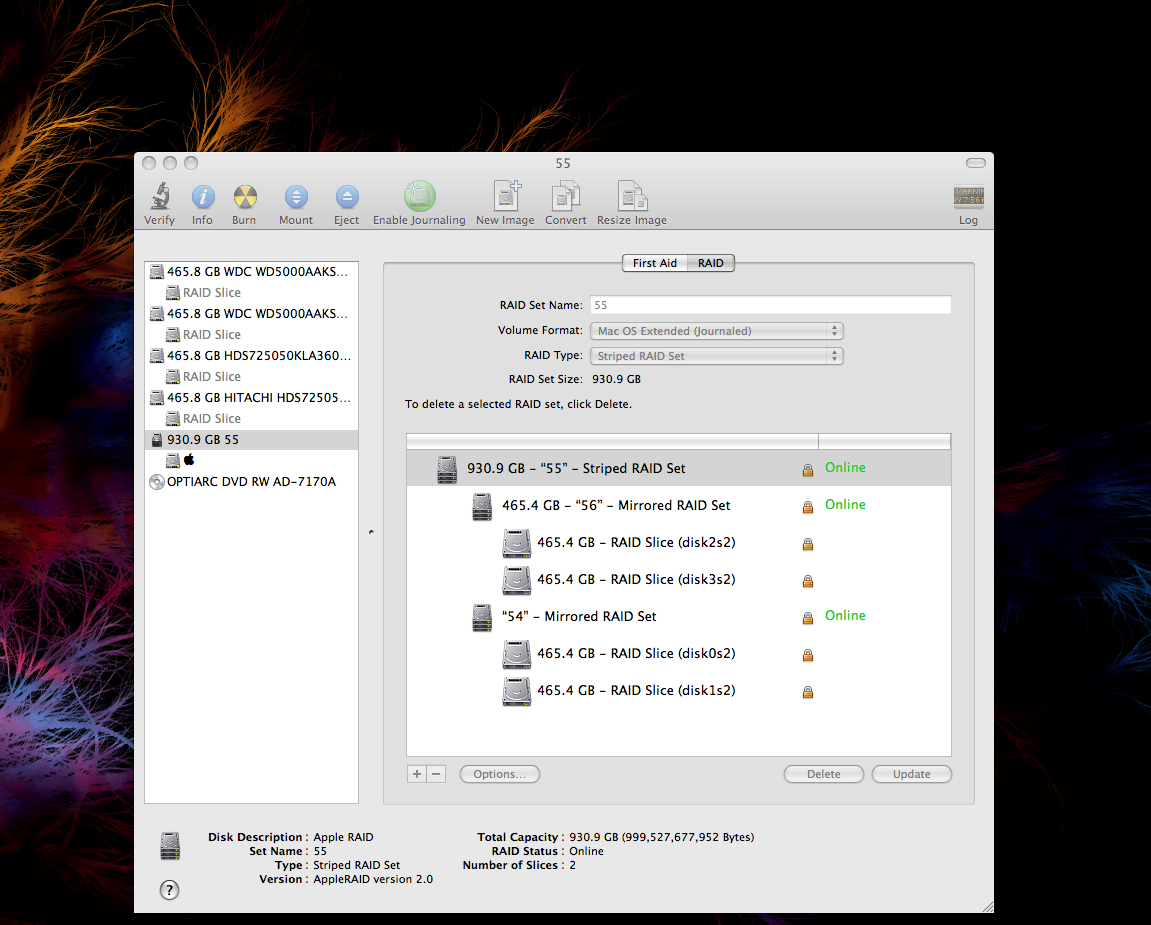The image size is (1151, 925).
Task: Click the Options... button
Action: point(499,774)
